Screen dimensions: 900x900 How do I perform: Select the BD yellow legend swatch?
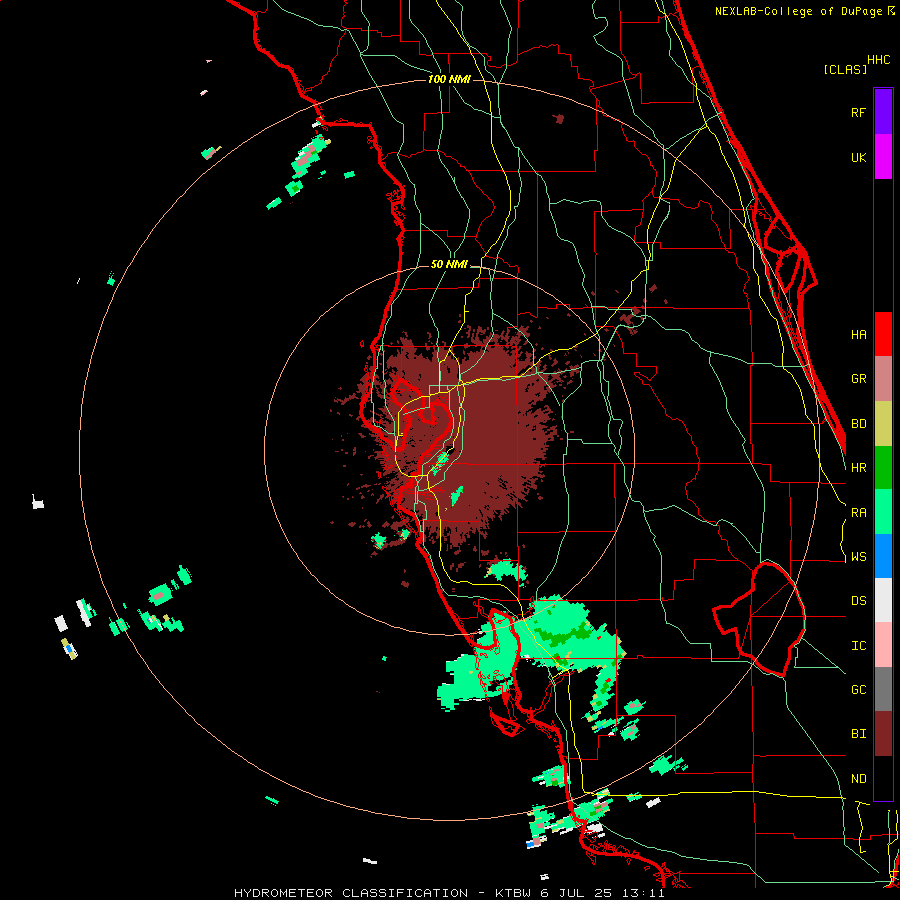pos(883,424)
